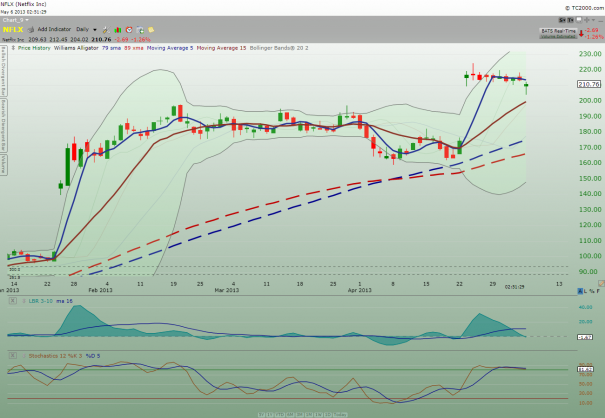The height and width of the screenshot is (418, 605).
Task: Open the alarm clock alert icon
Action: click(129, 30)
